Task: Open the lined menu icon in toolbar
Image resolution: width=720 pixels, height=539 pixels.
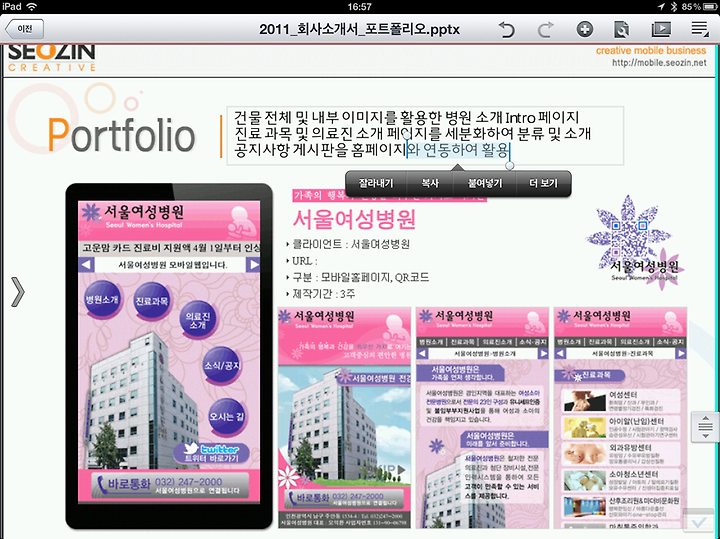Action: click(x=700, y=29)
